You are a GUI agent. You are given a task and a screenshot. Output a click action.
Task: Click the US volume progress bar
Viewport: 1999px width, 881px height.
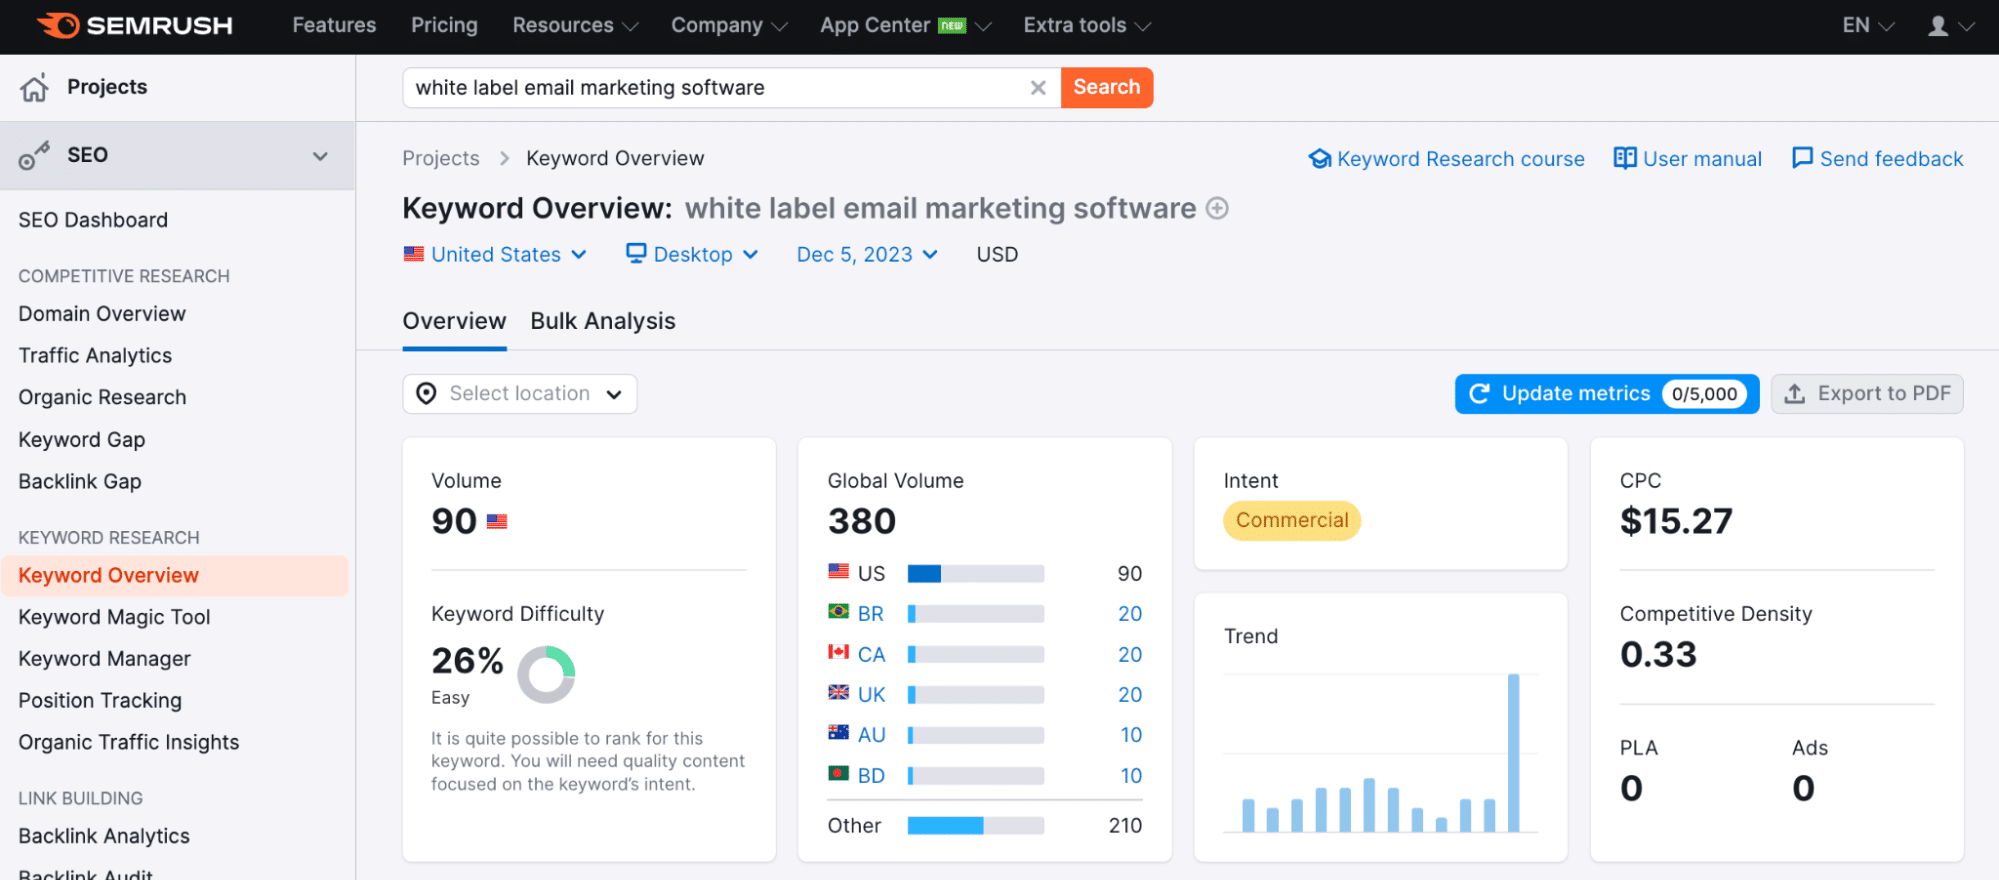[976, 574]
